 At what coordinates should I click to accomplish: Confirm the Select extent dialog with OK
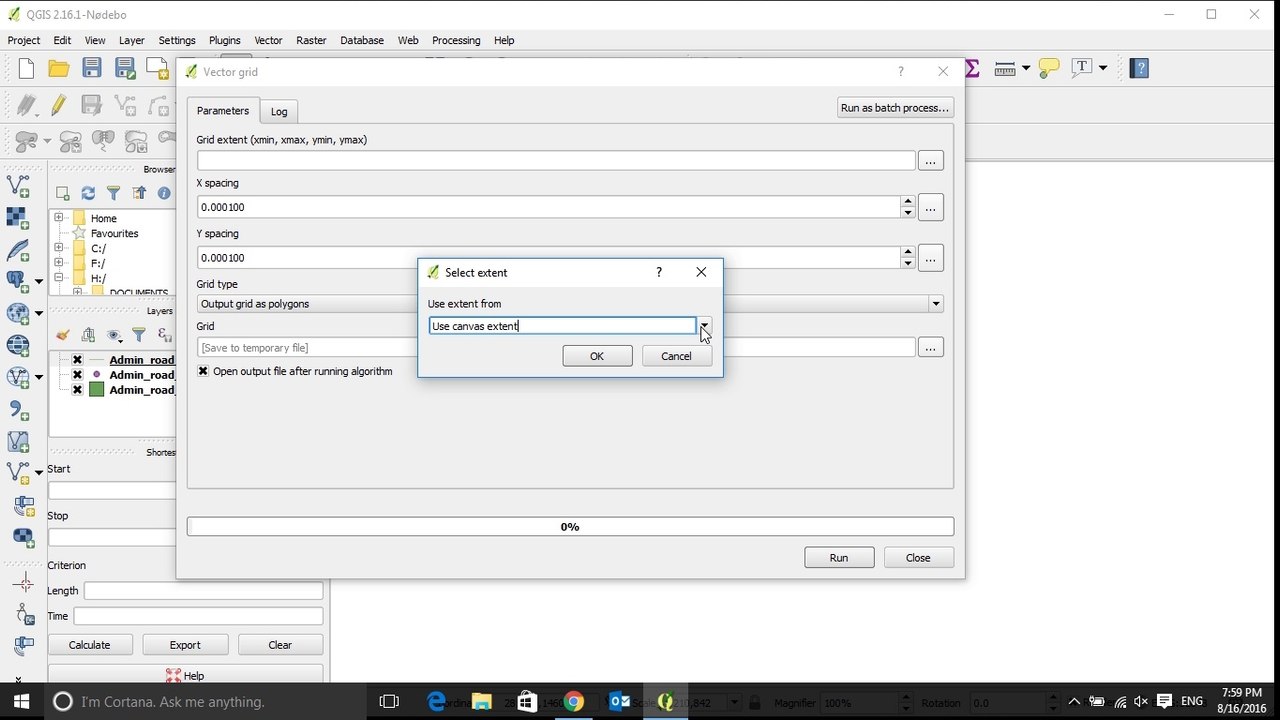[597, 356]
